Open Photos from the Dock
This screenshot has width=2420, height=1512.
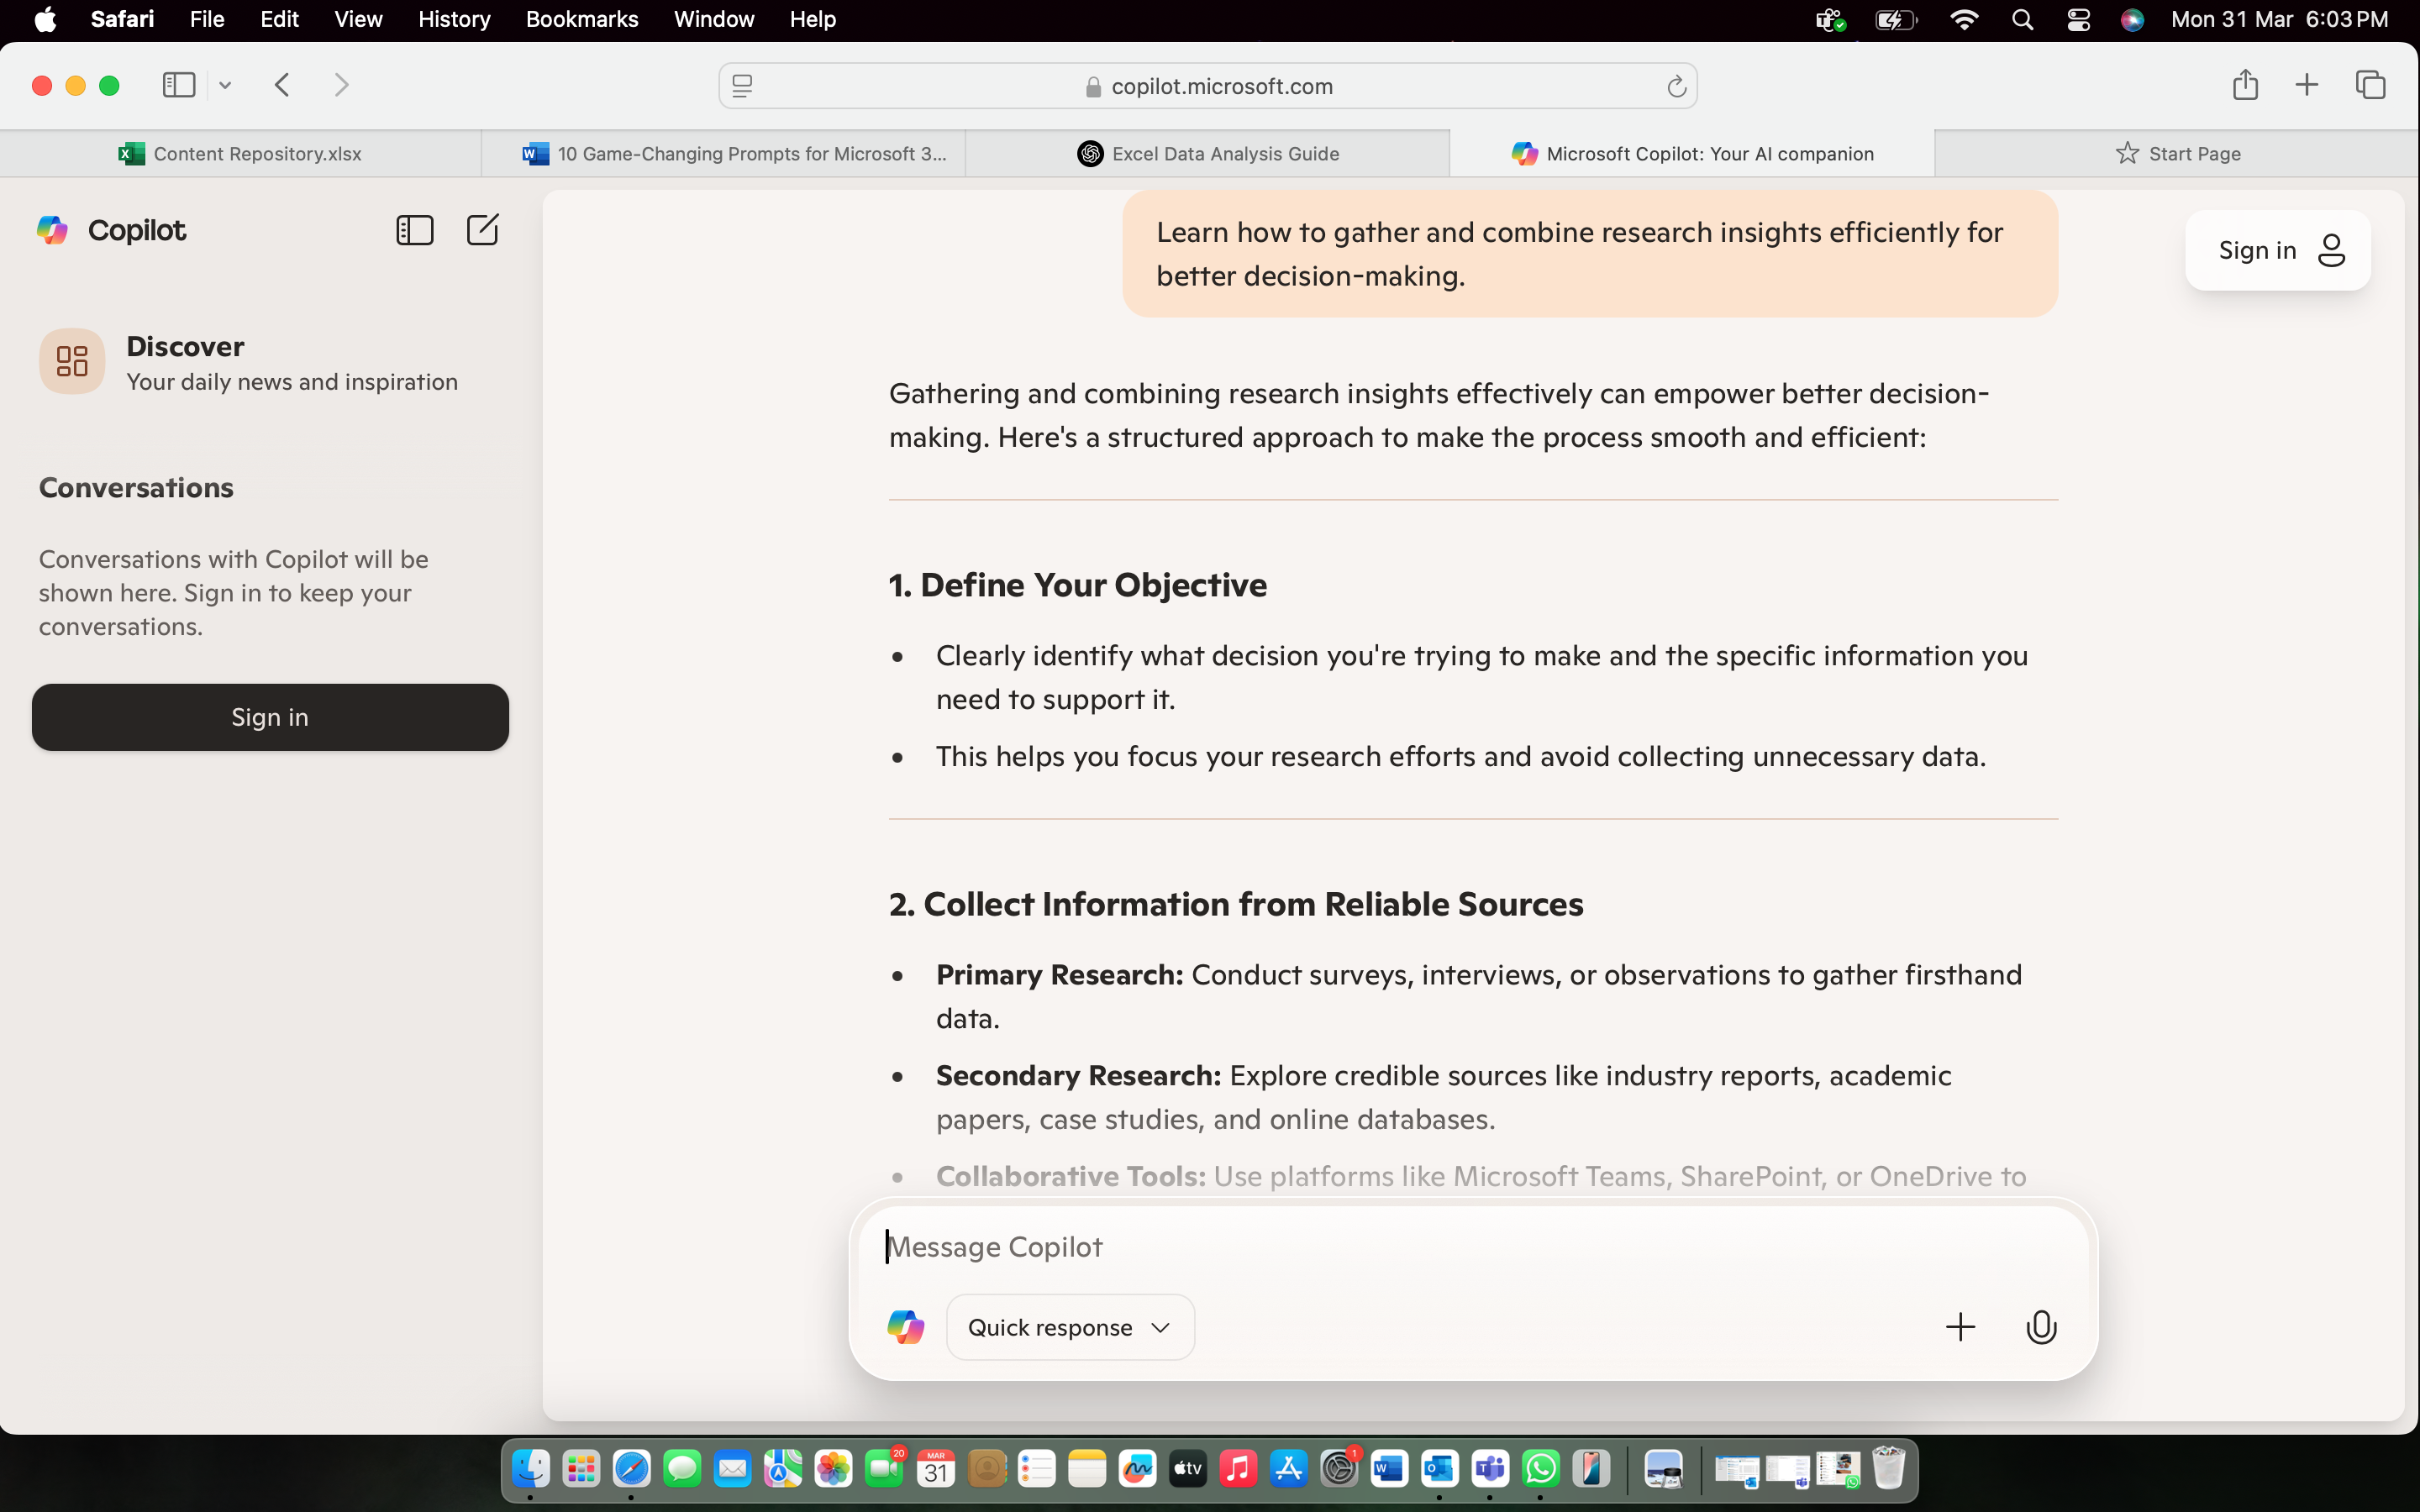coord(833,1469)
